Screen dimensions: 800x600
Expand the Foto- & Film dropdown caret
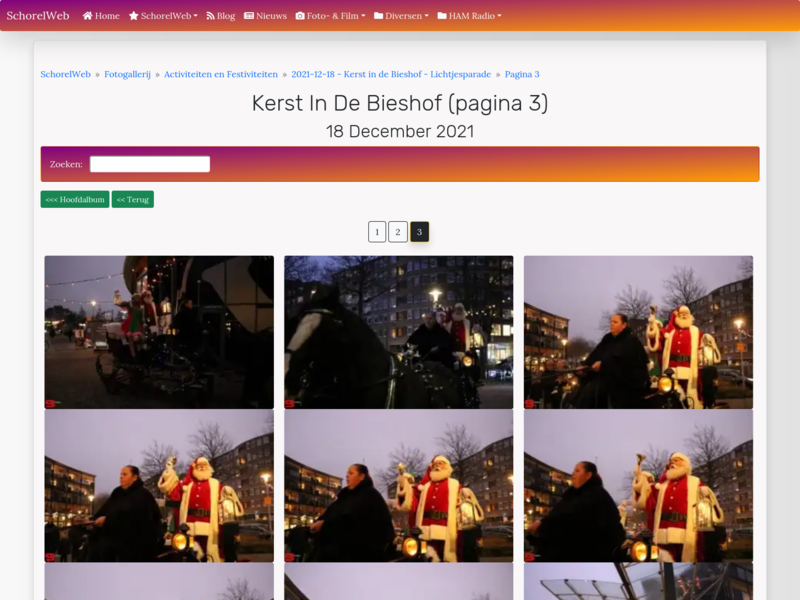click(x=363, y=16)
